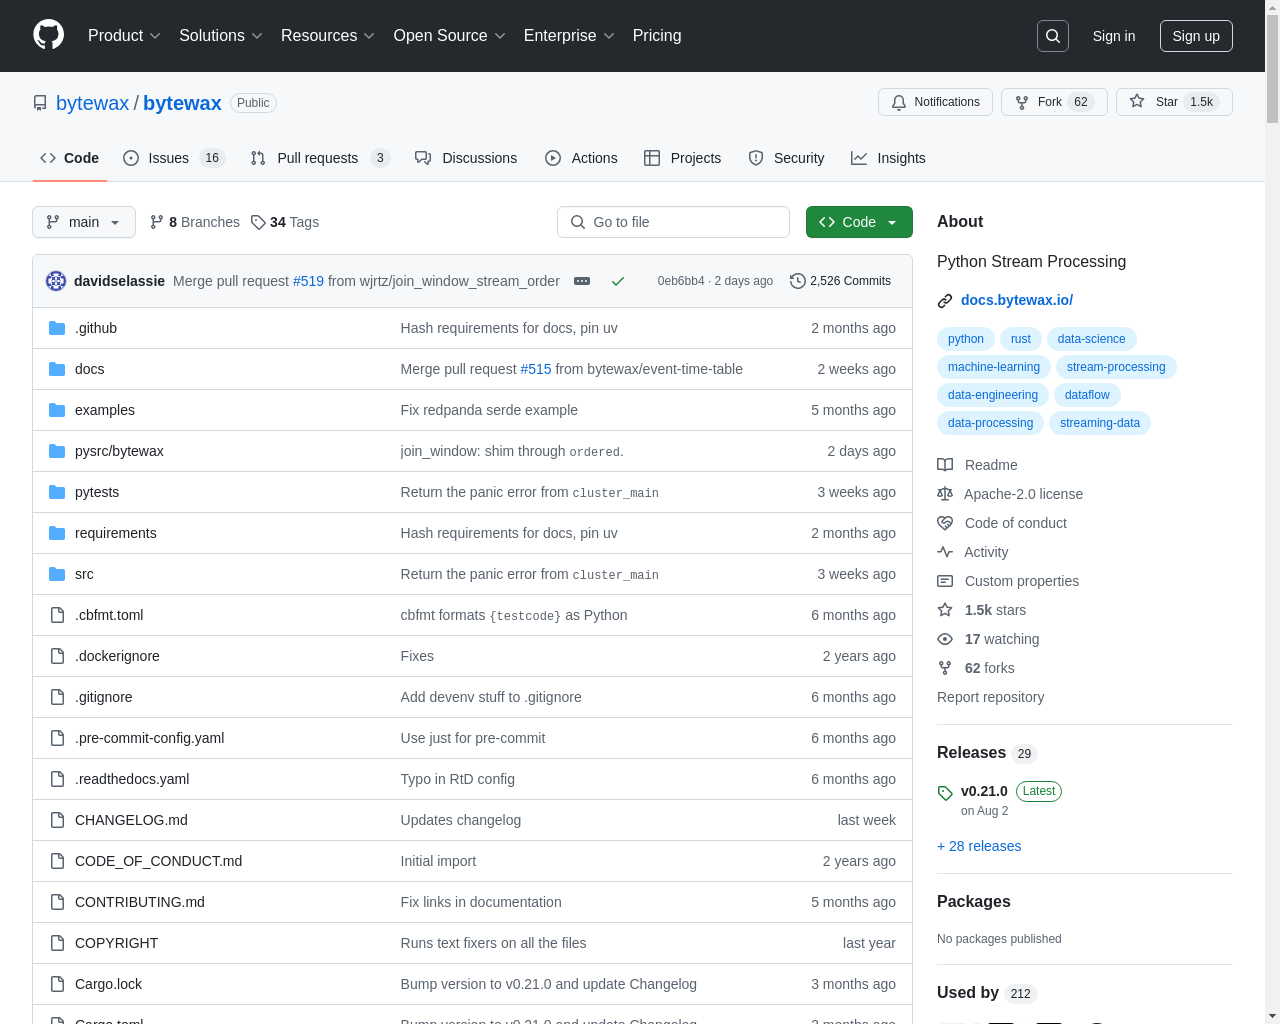Switch to the Security tab
The width and height of the screenshot is (1280, 1024).
(x=787, y=158)
